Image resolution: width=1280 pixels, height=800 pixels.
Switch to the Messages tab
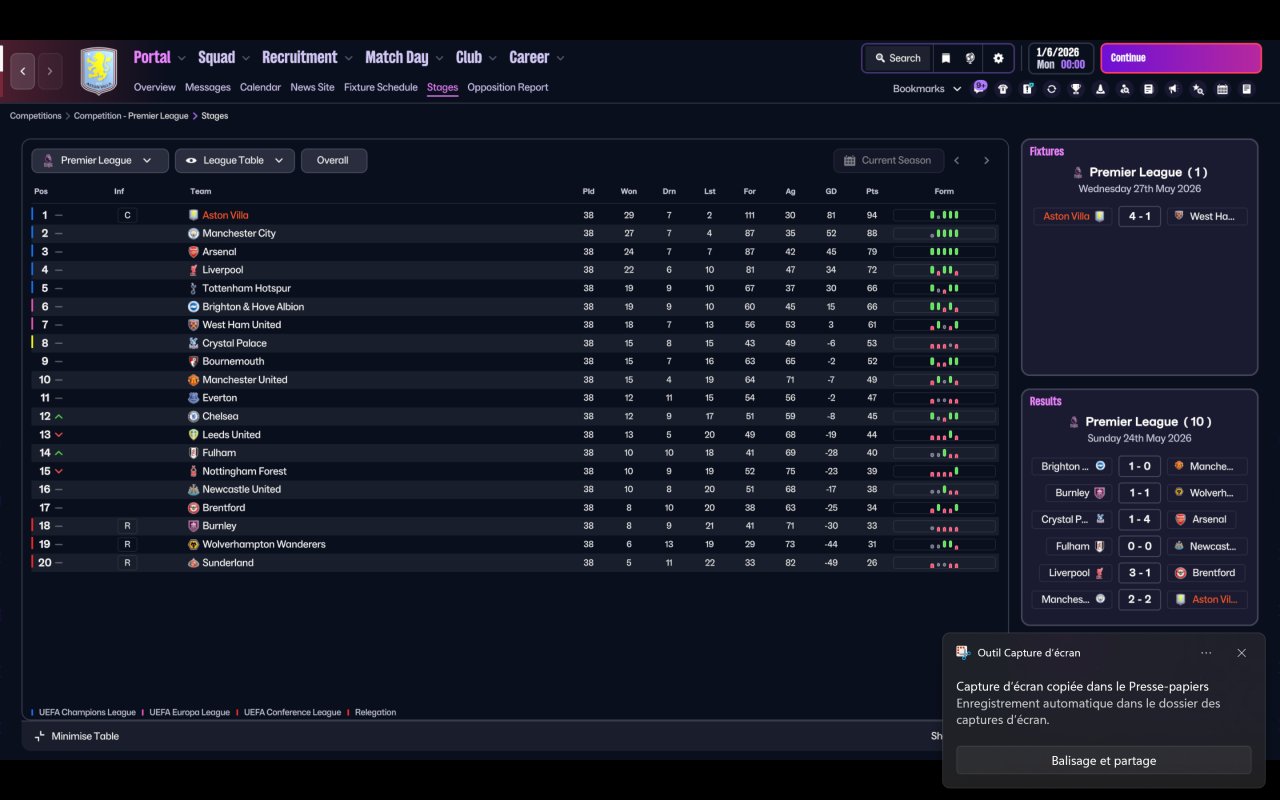click(x=208, y=87)
